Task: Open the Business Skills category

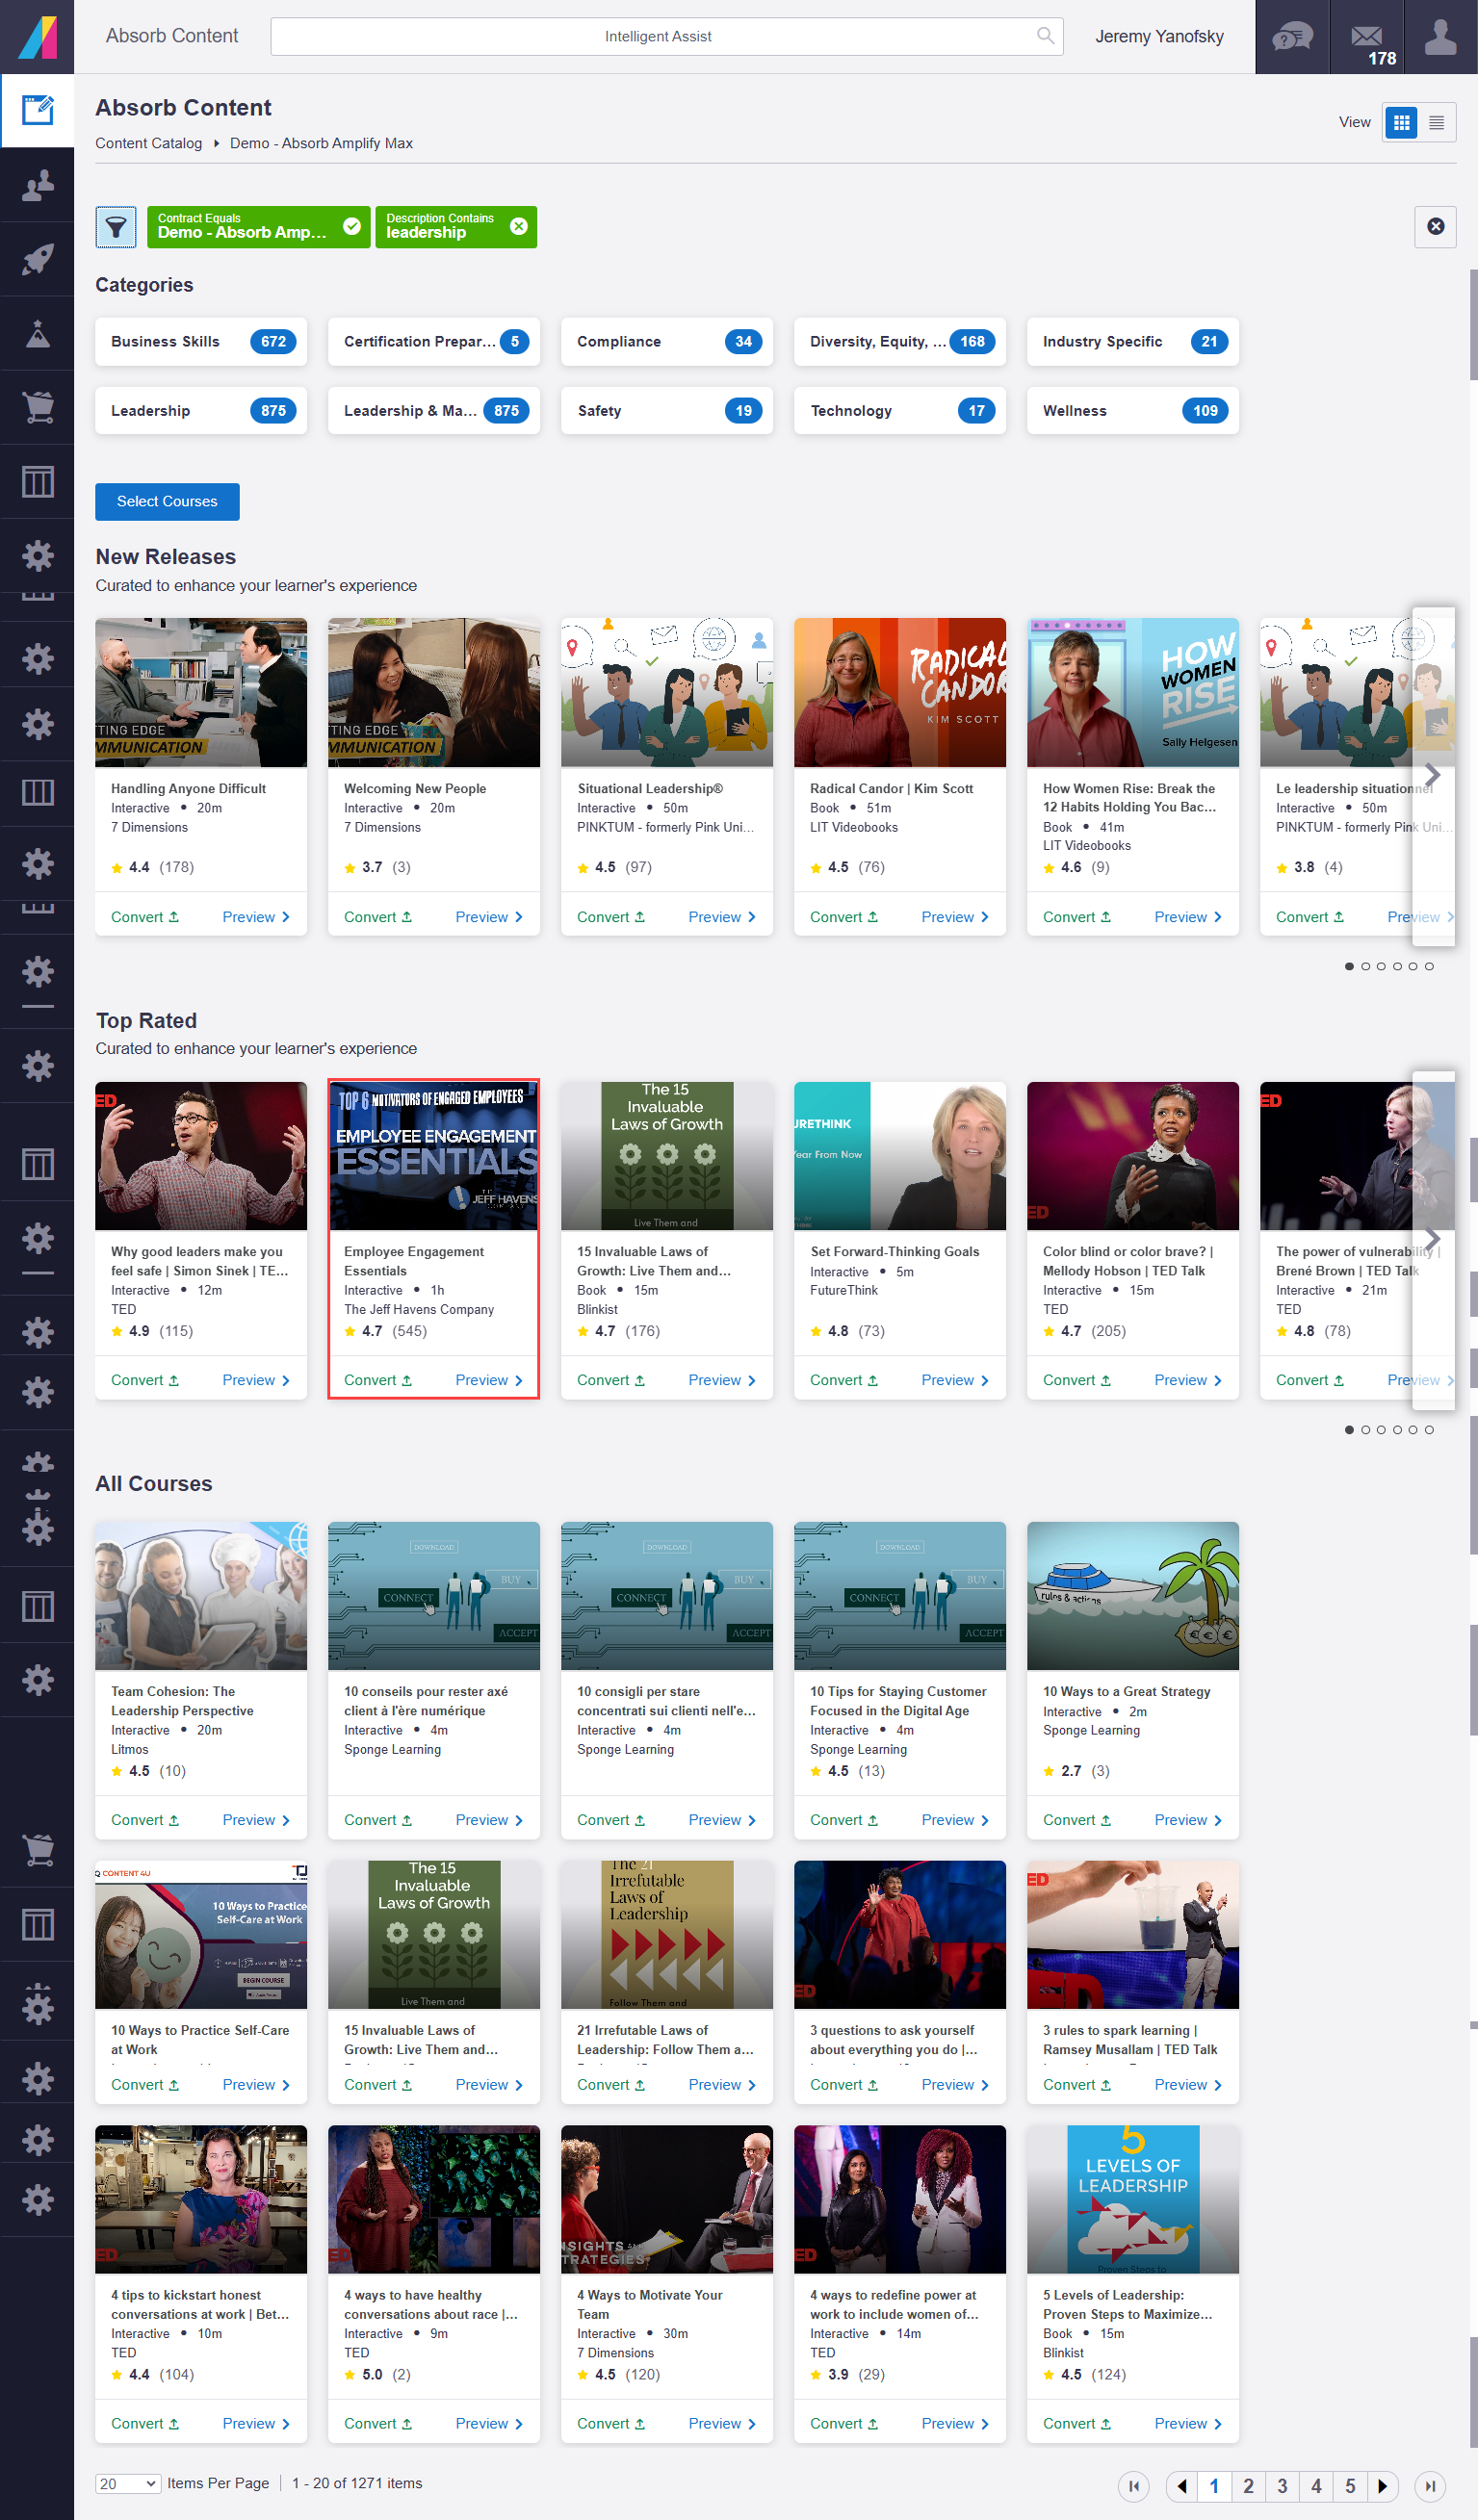Action: 201,341
